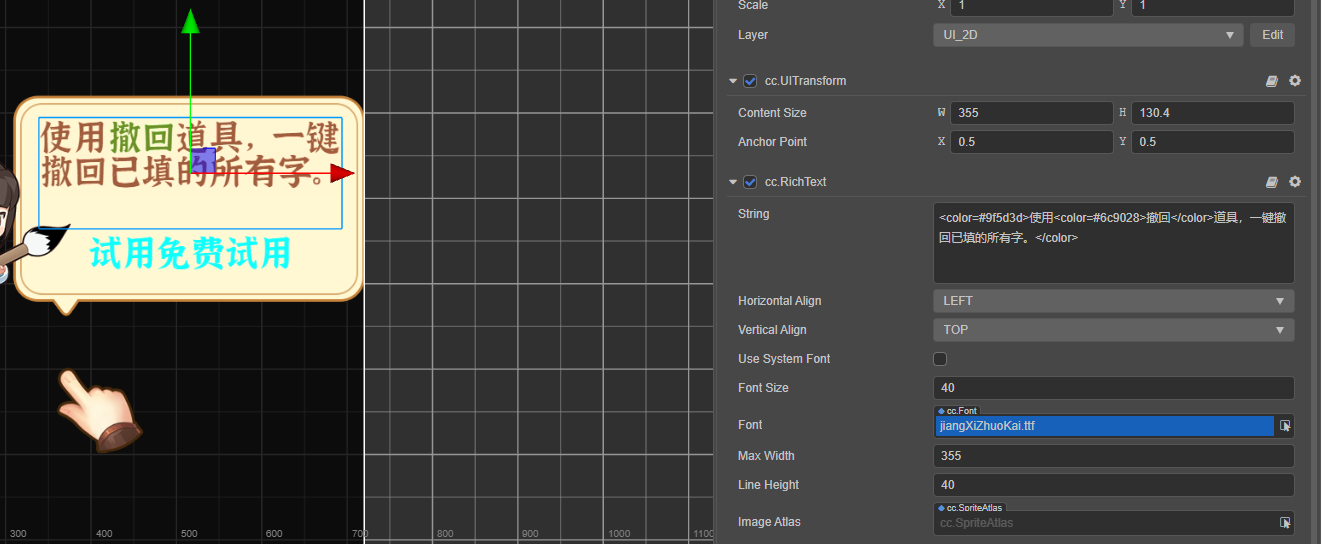Open the cc.UITransform help documentation icon
Viewport: 1321px width, 544px height.
[1272, 81]
